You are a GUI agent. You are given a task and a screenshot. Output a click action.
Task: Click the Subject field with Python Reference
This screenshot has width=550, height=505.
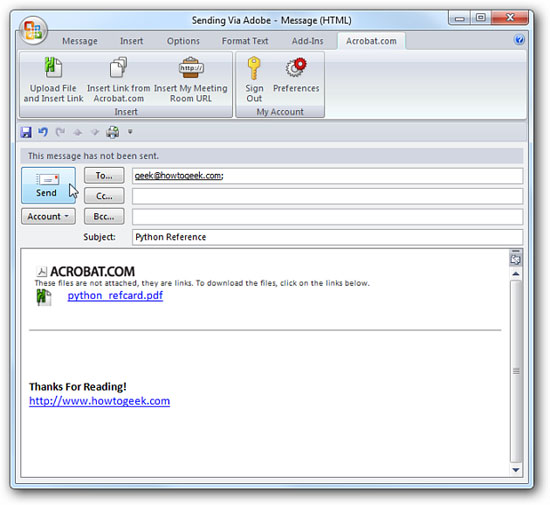tap(327, 237)
